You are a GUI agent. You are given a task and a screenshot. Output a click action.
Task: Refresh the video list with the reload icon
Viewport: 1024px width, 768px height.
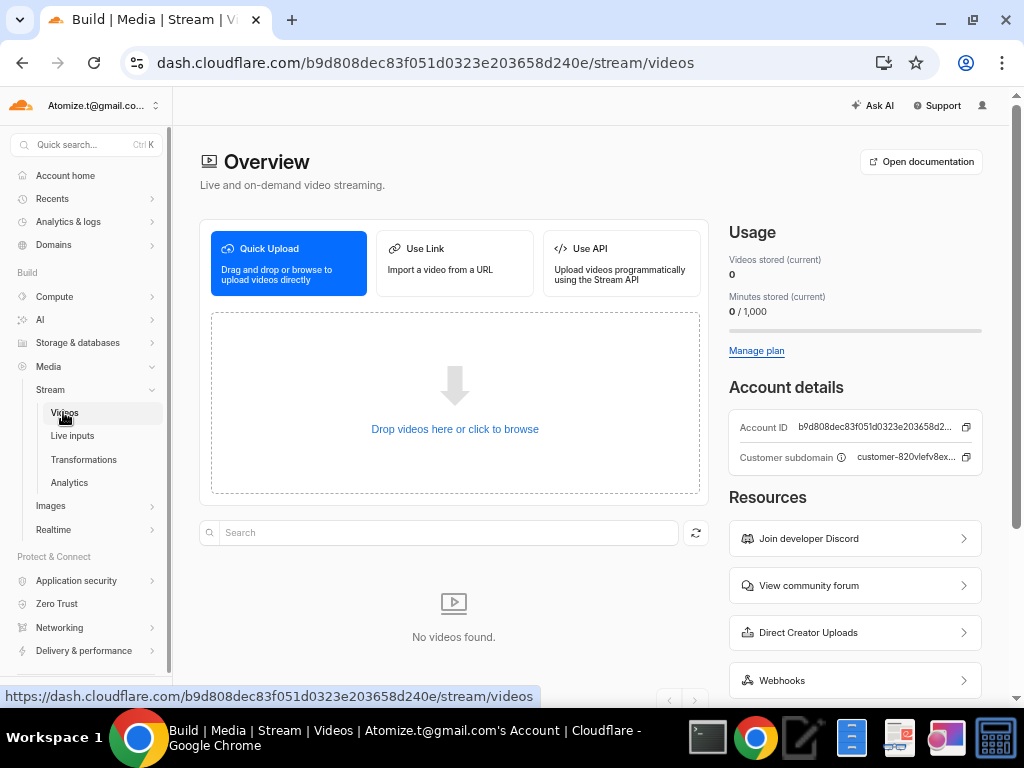click(696, 533)
